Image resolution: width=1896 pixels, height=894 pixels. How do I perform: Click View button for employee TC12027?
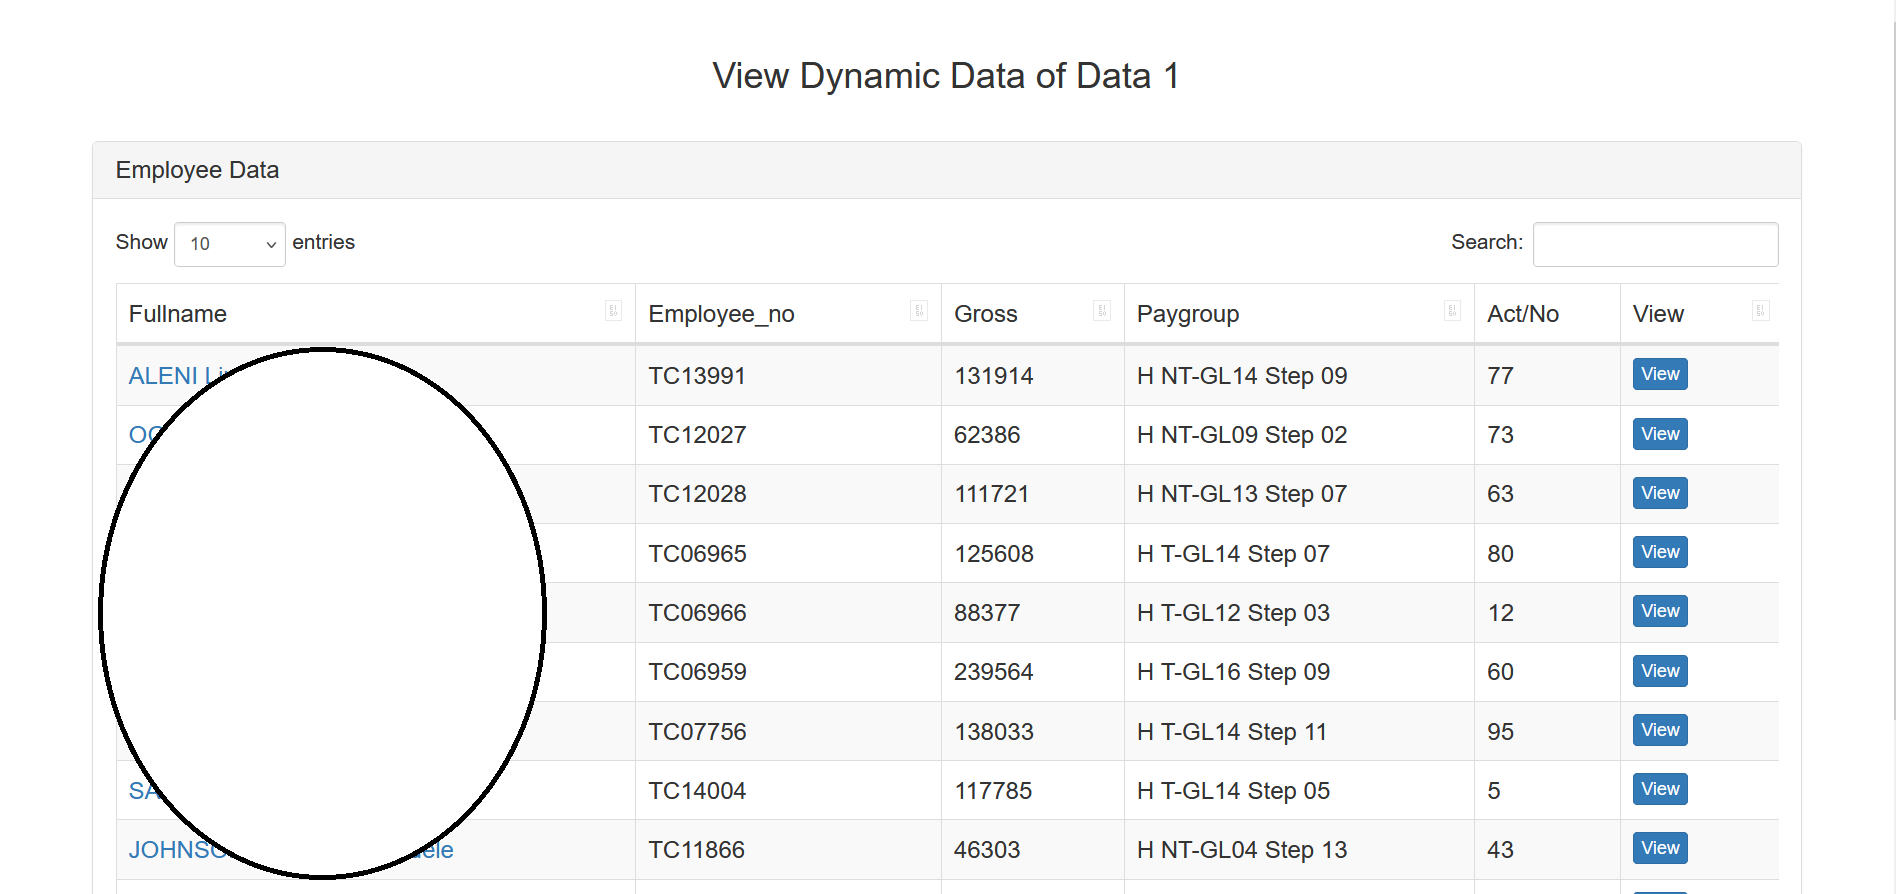tap(1659, 434)
